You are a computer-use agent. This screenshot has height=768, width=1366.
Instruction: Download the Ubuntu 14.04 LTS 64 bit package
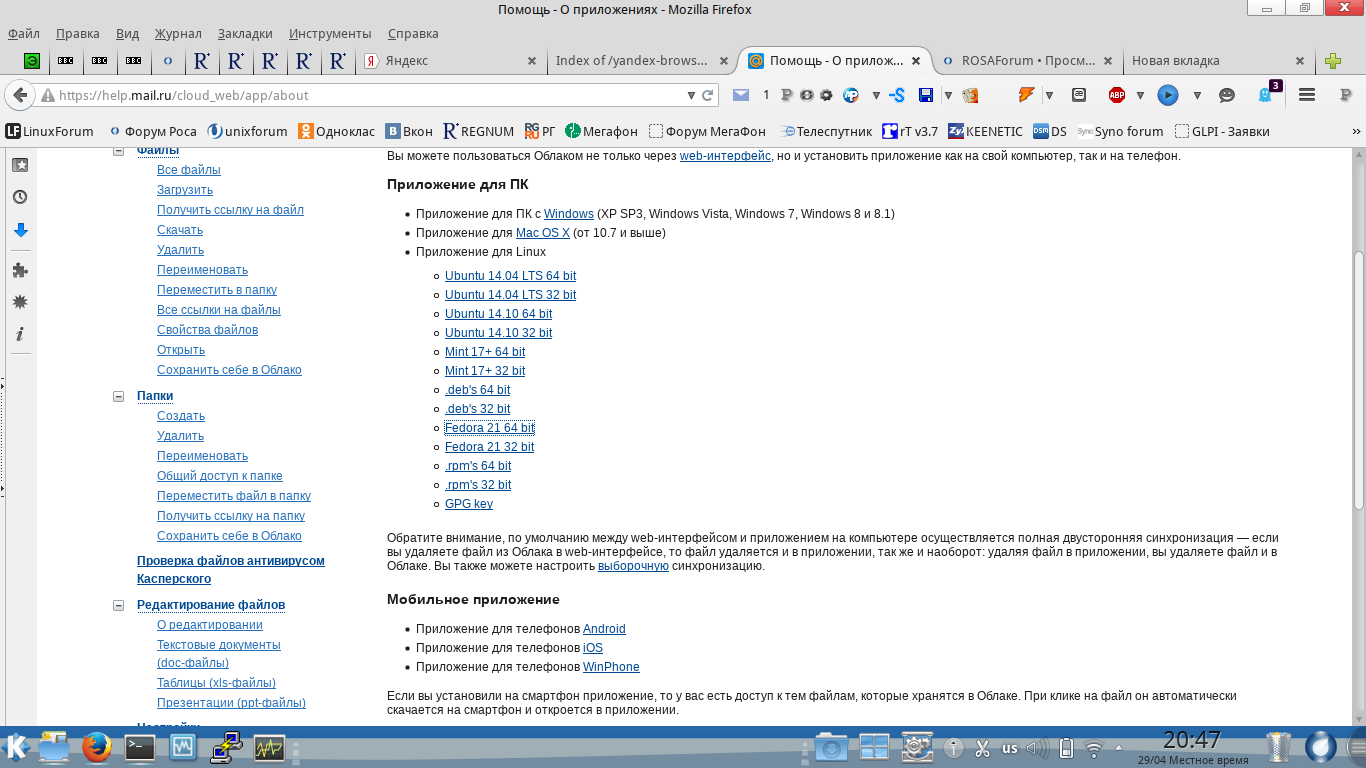(x=510, y=276)
